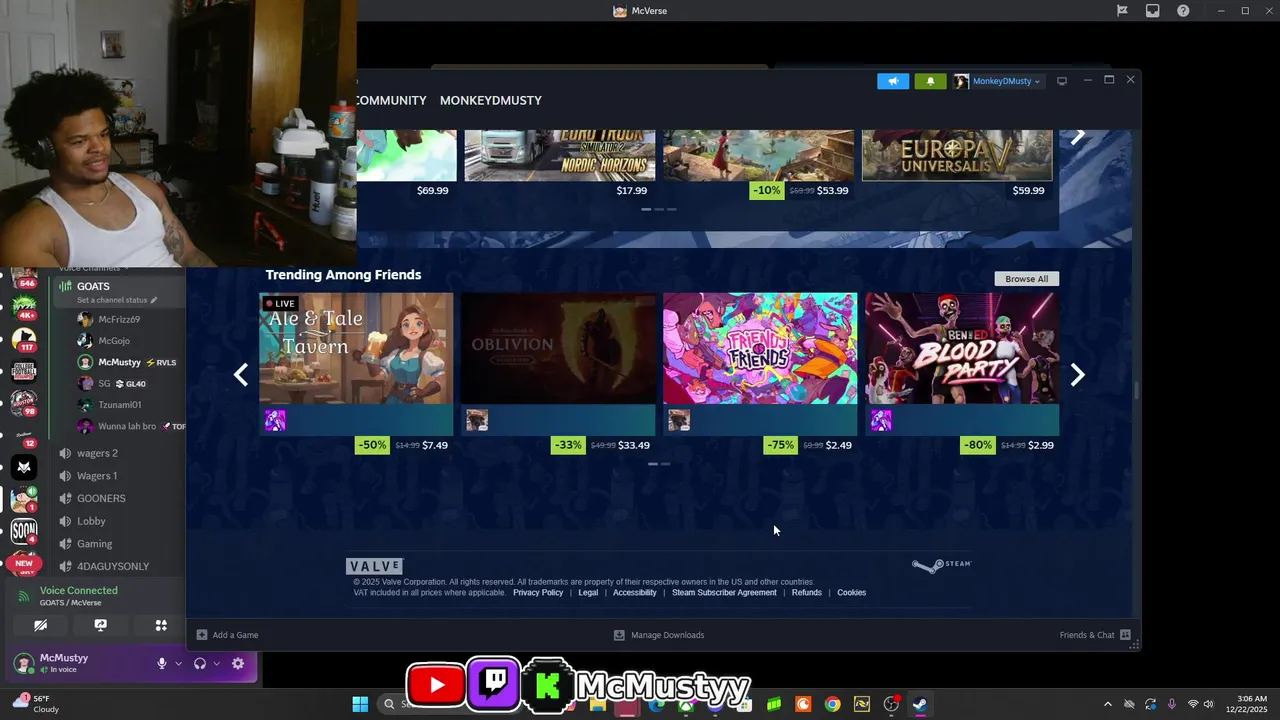Click Browse All in Trending Among Friends
This screenshot has height=720, width=1280.
point(1026,279)
